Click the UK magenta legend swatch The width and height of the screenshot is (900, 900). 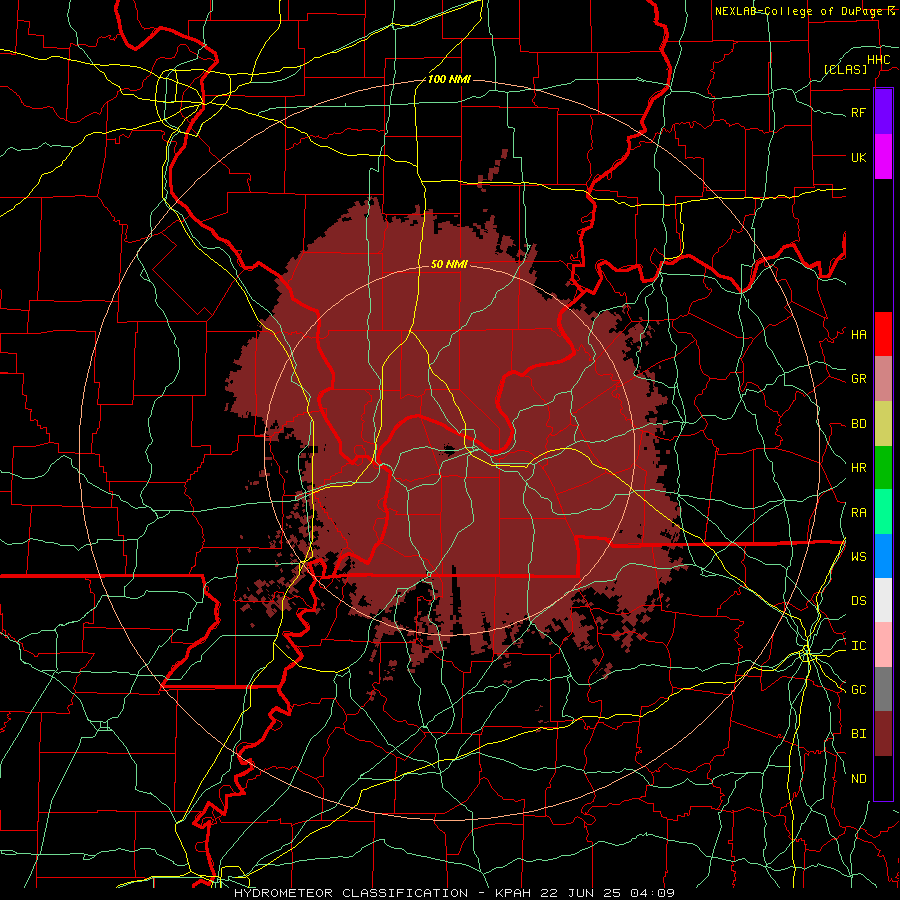pyautogui.click(x=883, y=157)
